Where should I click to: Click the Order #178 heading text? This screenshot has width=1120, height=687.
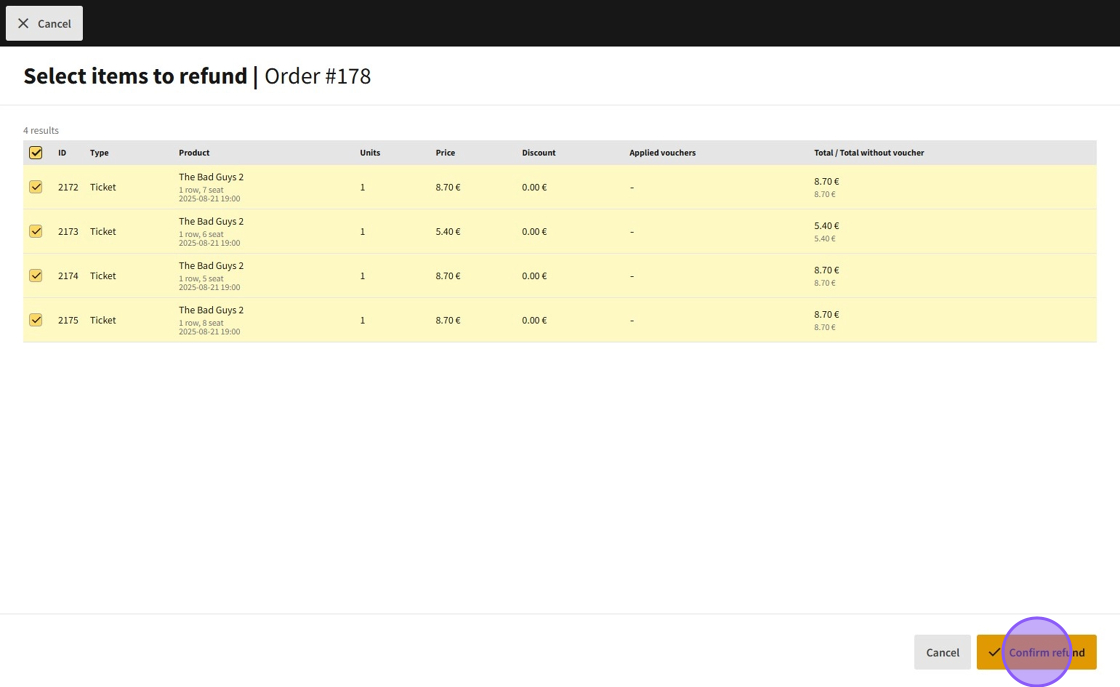[x=318, y=76]
